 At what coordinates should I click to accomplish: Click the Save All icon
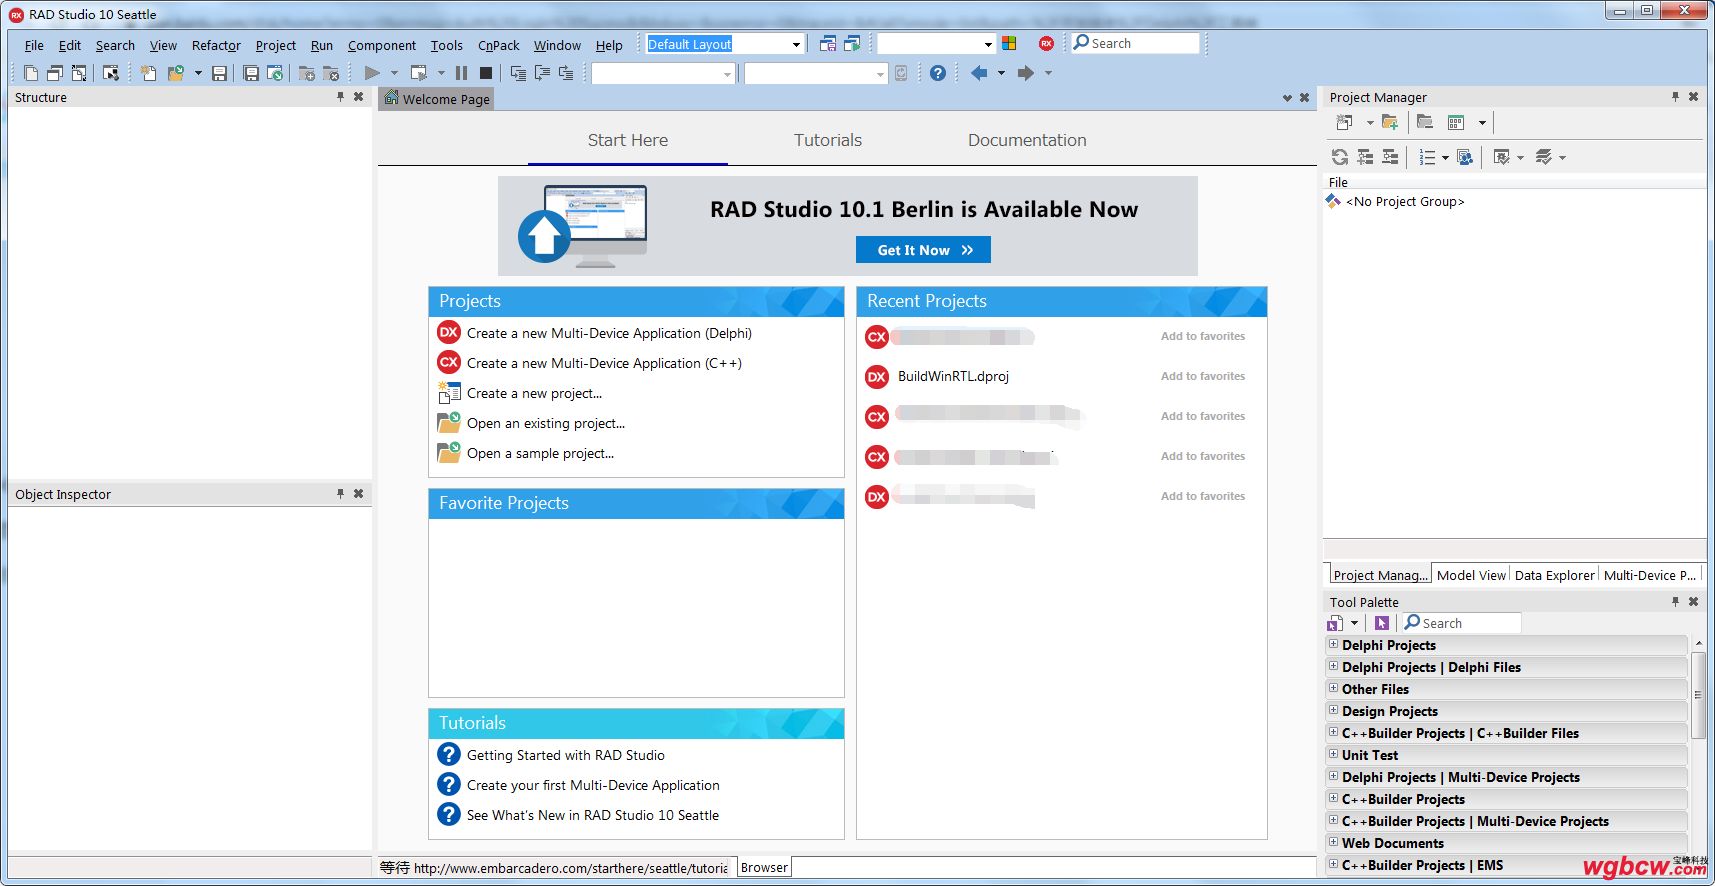[x=251, y=73]
